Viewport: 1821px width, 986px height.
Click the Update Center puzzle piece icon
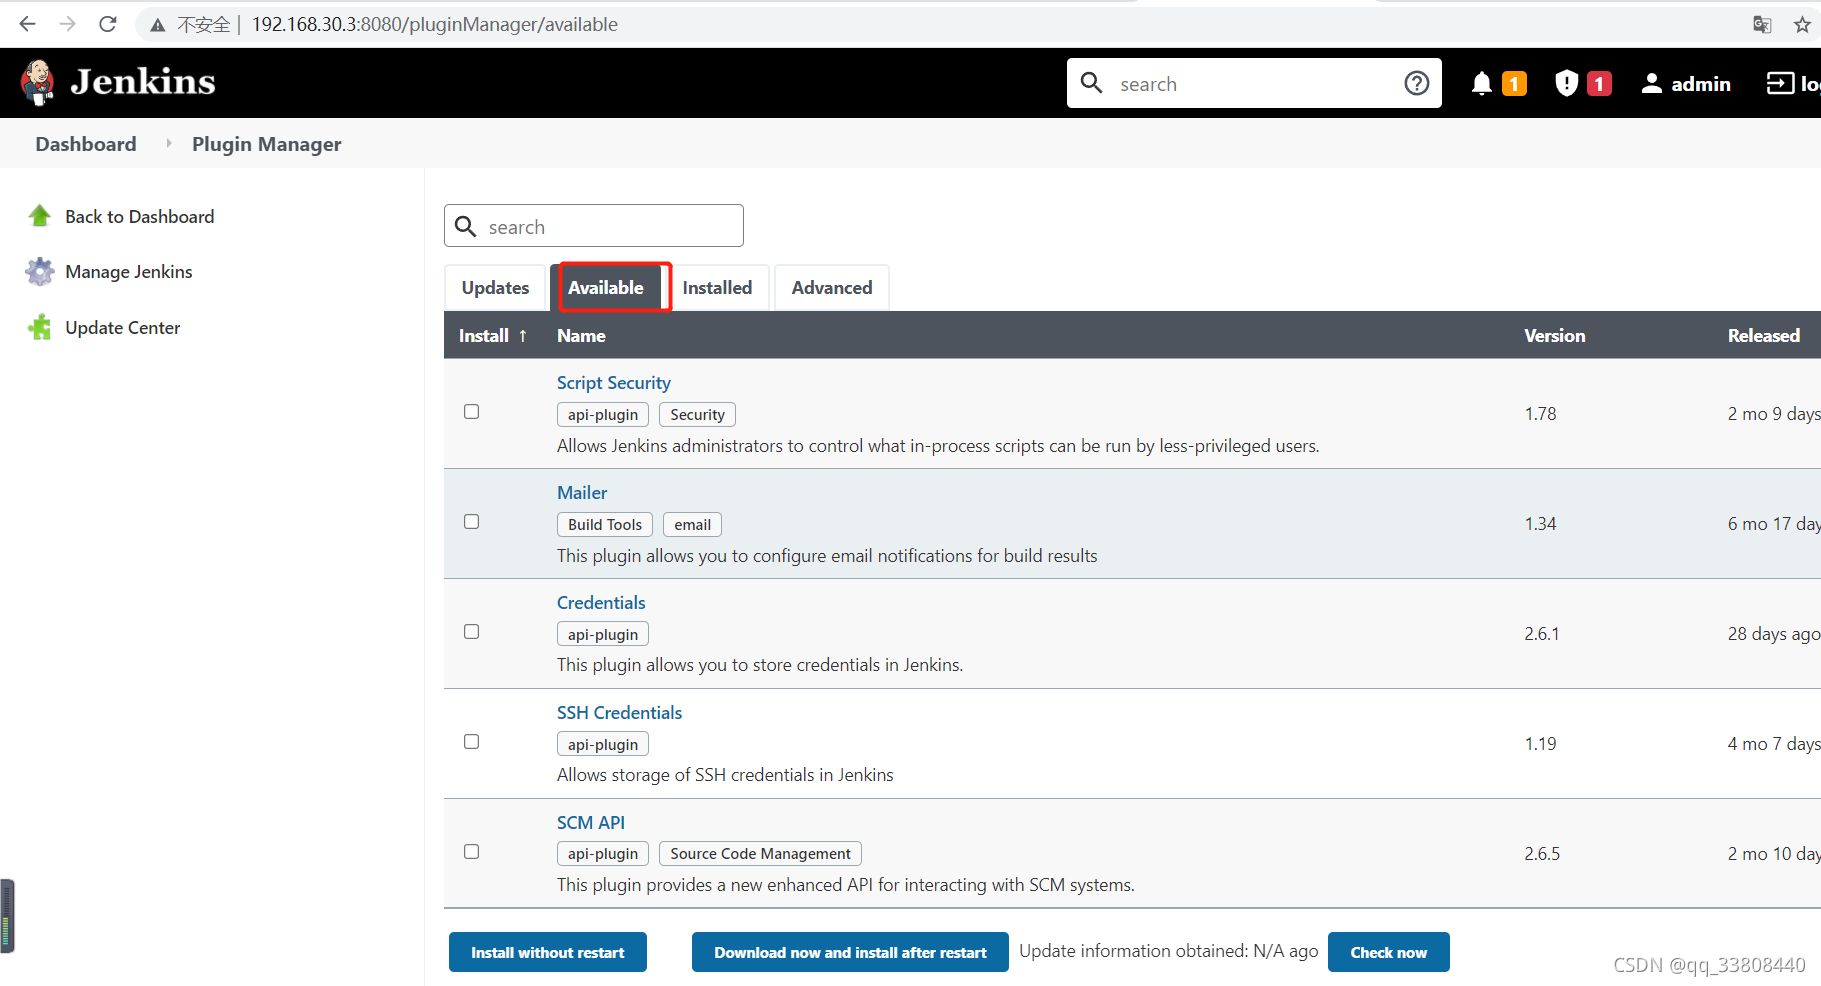tap(40, 327)
